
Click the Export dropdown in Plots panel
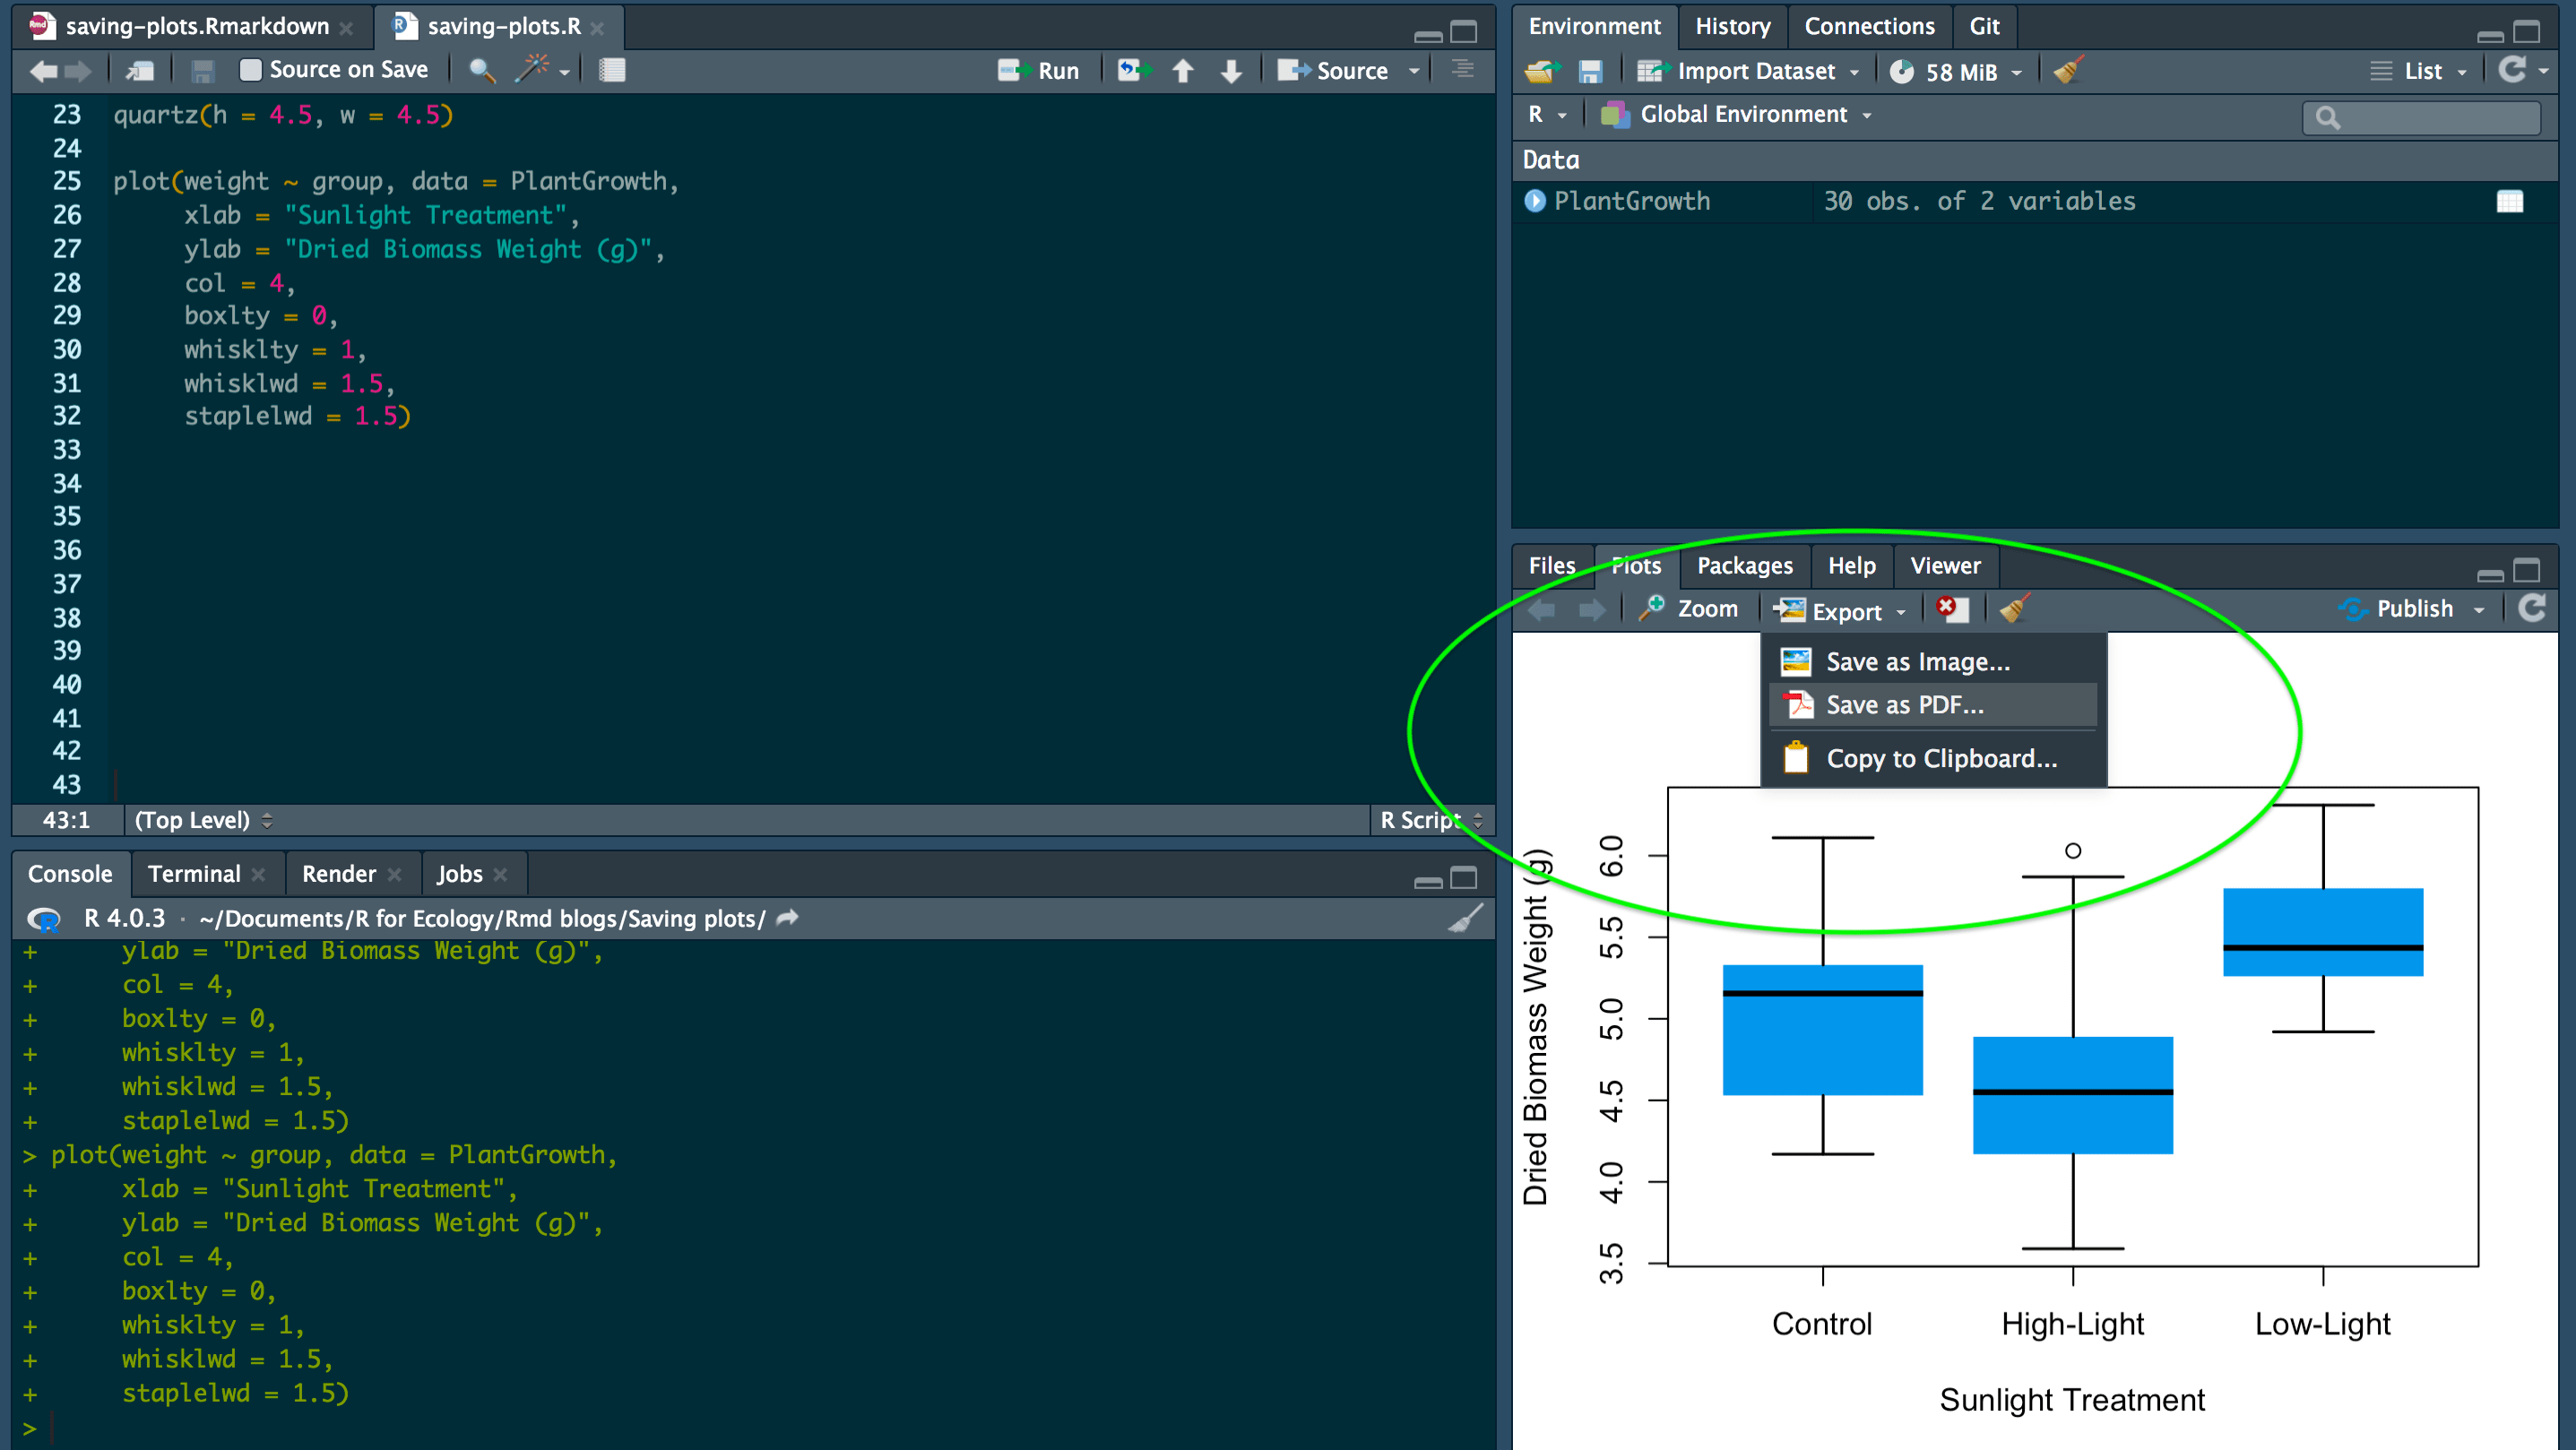click(1840, 610)
